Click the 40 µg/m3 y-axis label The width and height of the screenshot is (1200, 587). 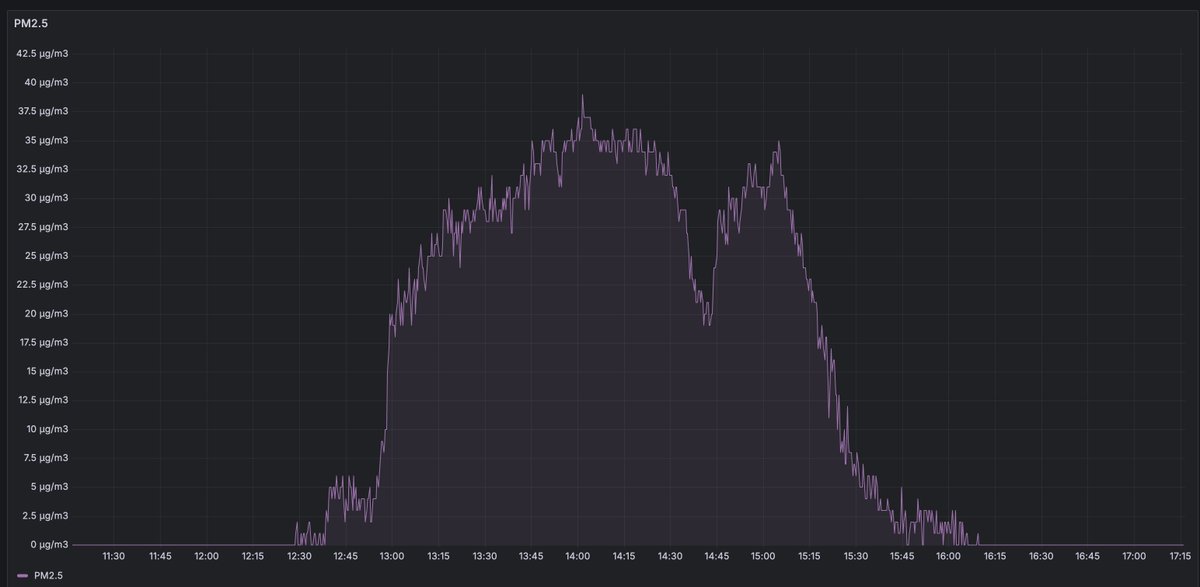(x=47, y=82)
